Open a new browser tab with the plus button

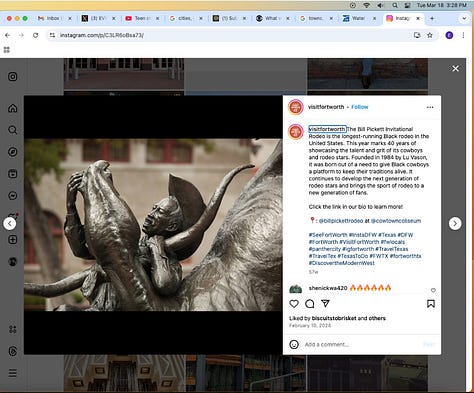coord(432,18)
